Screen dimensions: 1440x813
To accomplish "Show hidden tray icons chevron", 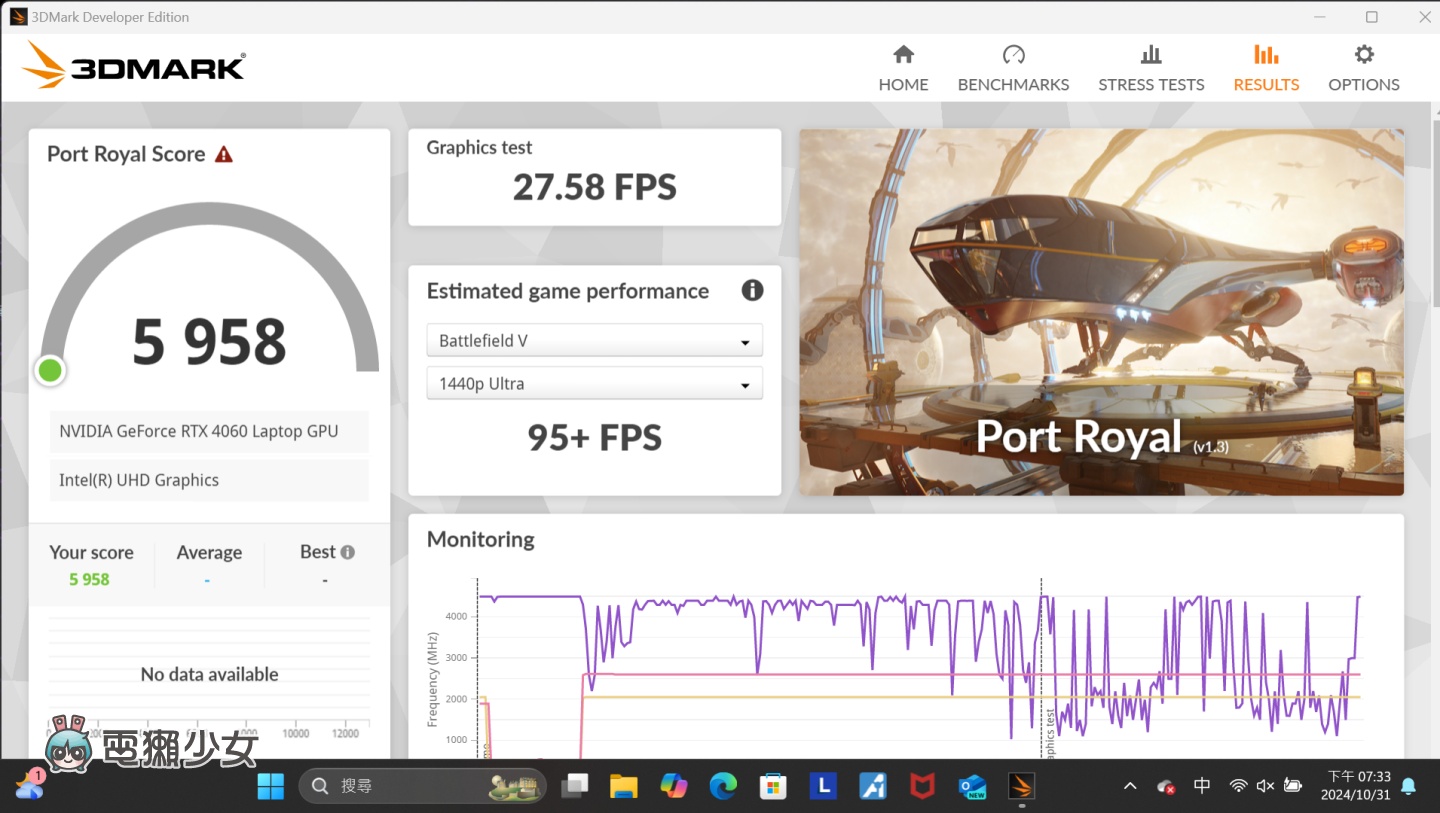I will click(x=1130, y=787).
